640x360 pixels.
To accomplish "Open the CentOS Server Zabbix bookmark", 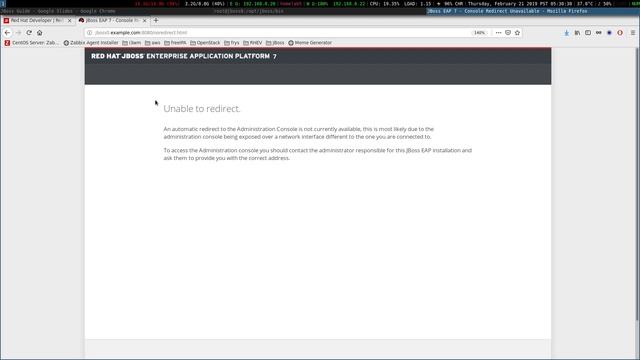I will pos(32,42).
